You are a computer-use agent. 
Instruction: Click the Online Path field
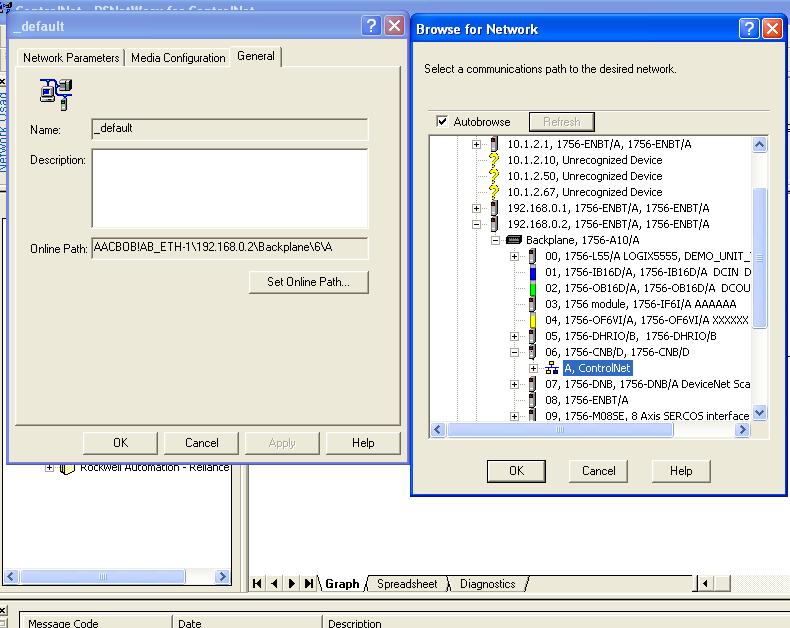click(230, 248)
